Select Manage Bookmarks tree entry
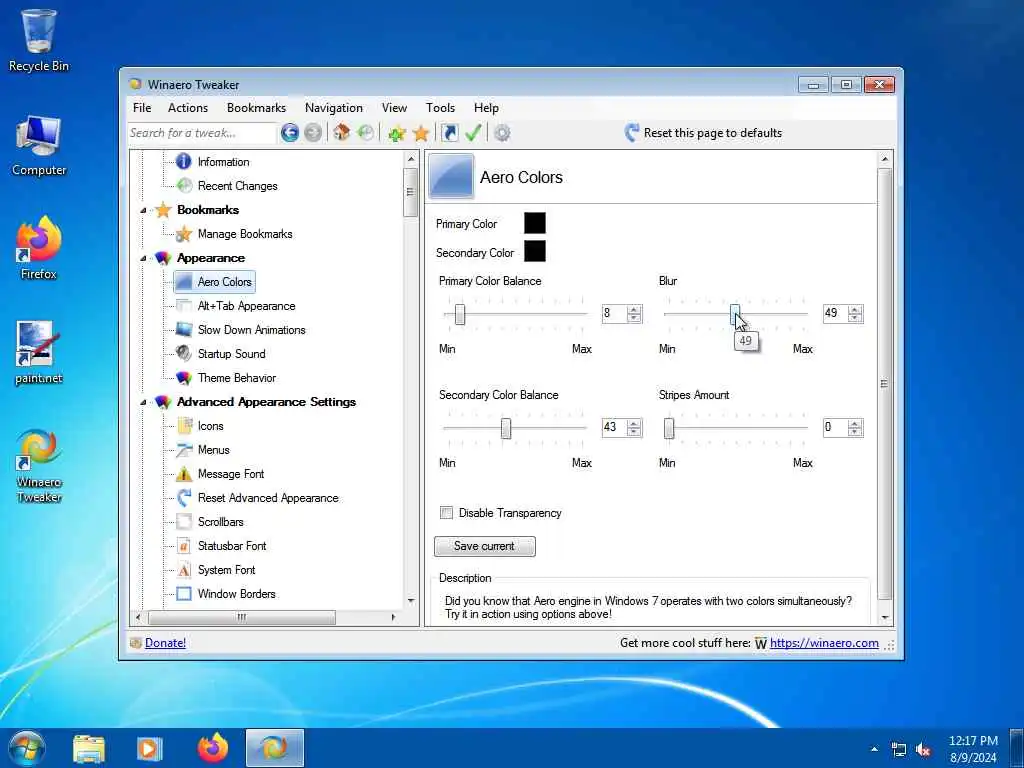 pos(245,234)
